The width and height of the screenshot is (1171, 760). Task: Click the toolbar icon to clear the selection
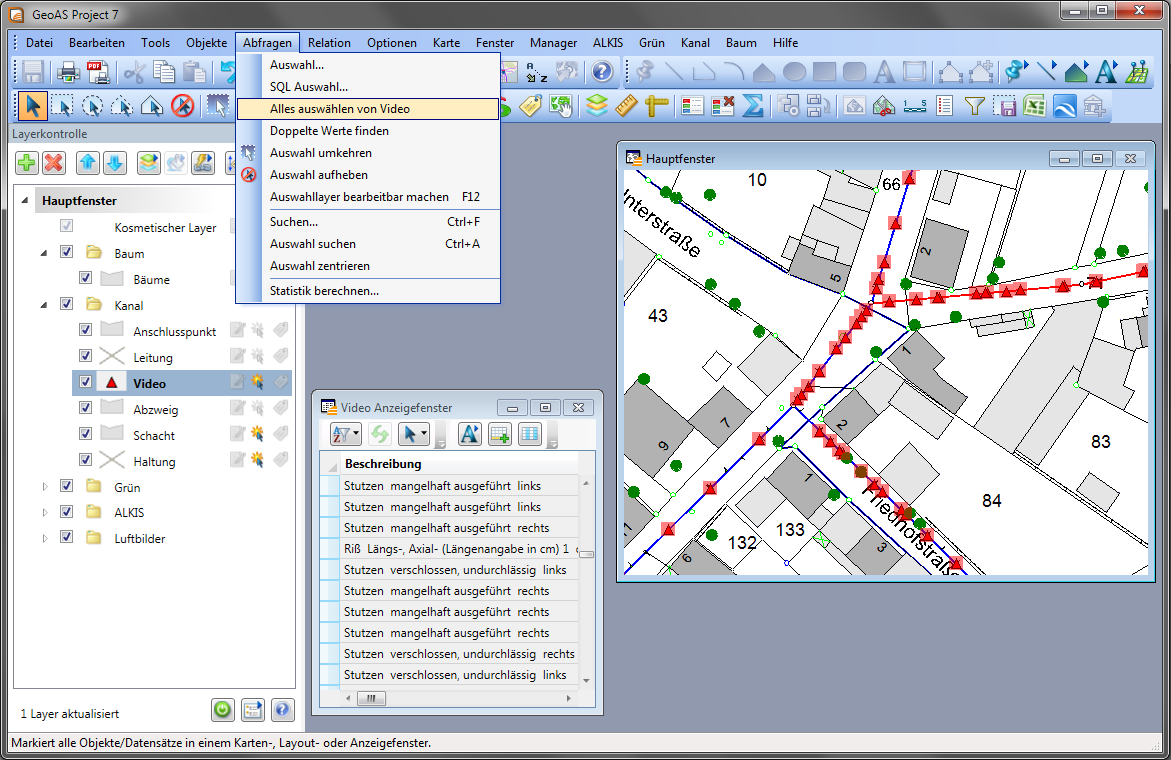click(182, 106)
